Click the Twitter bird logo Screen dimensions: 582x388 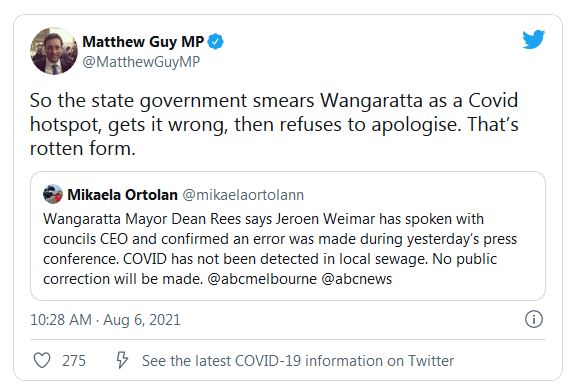(533, 39)
